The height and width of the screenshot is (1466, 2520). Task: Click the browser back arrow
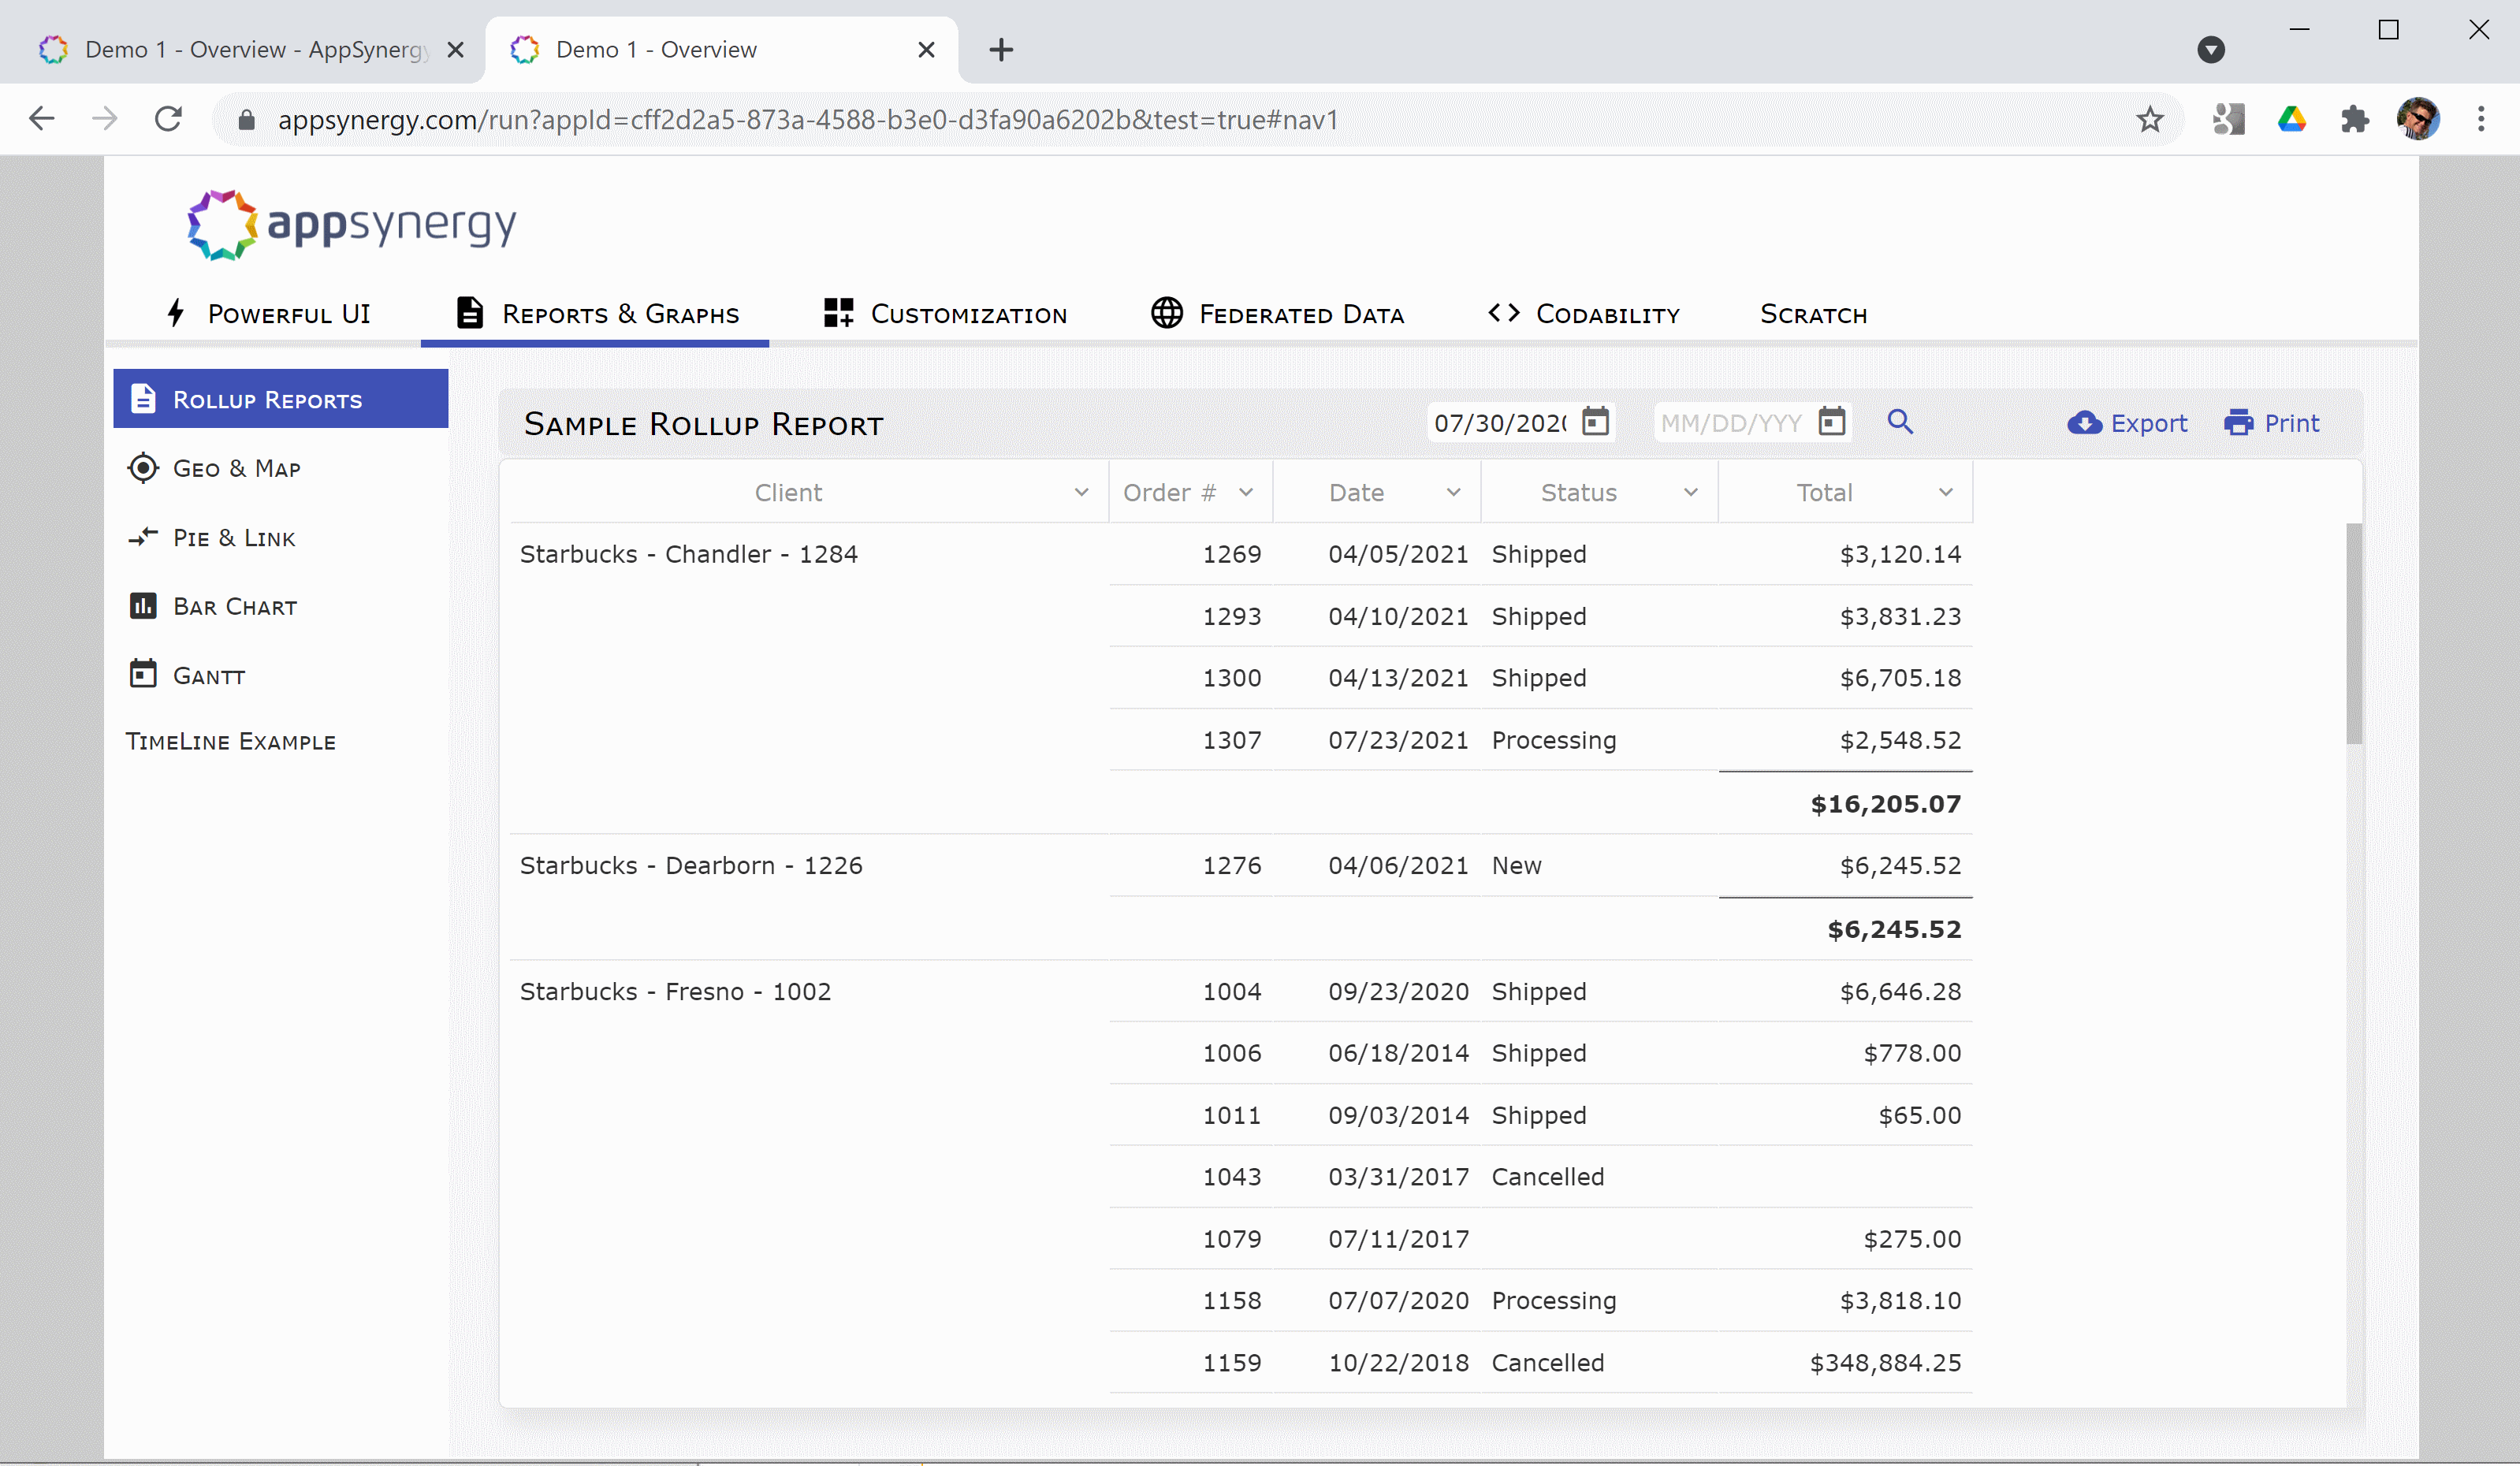click(x=41, y=119)
